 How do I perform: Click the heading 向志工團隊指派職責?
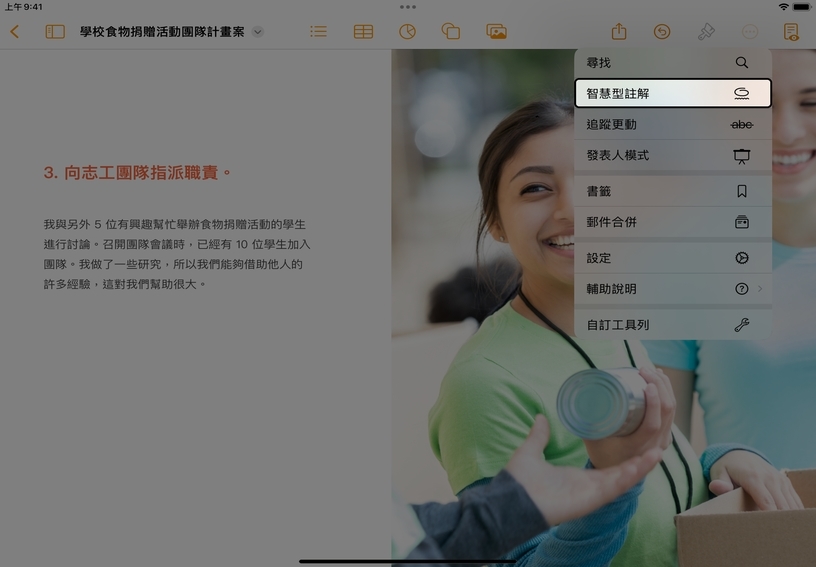click(x=138, y=173)
